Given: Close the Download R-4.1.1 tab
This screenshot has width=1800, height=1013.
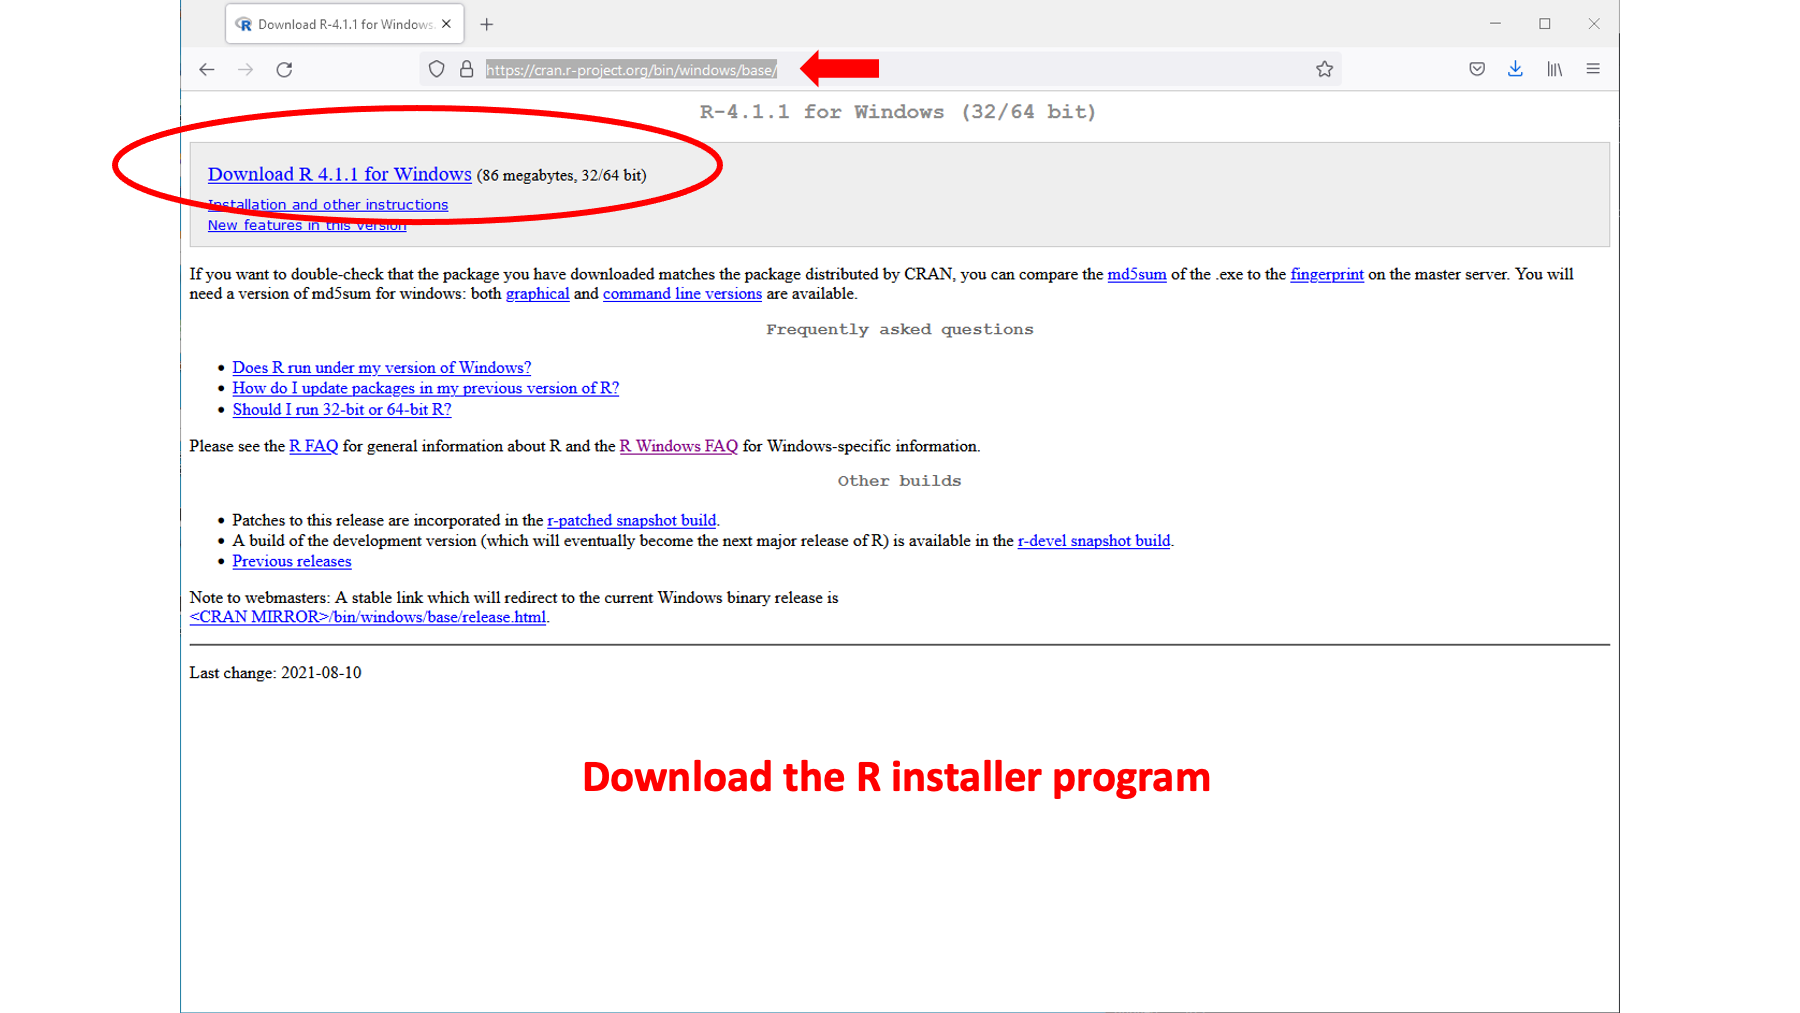Looking at the screenshot, I should coord(446,24).
